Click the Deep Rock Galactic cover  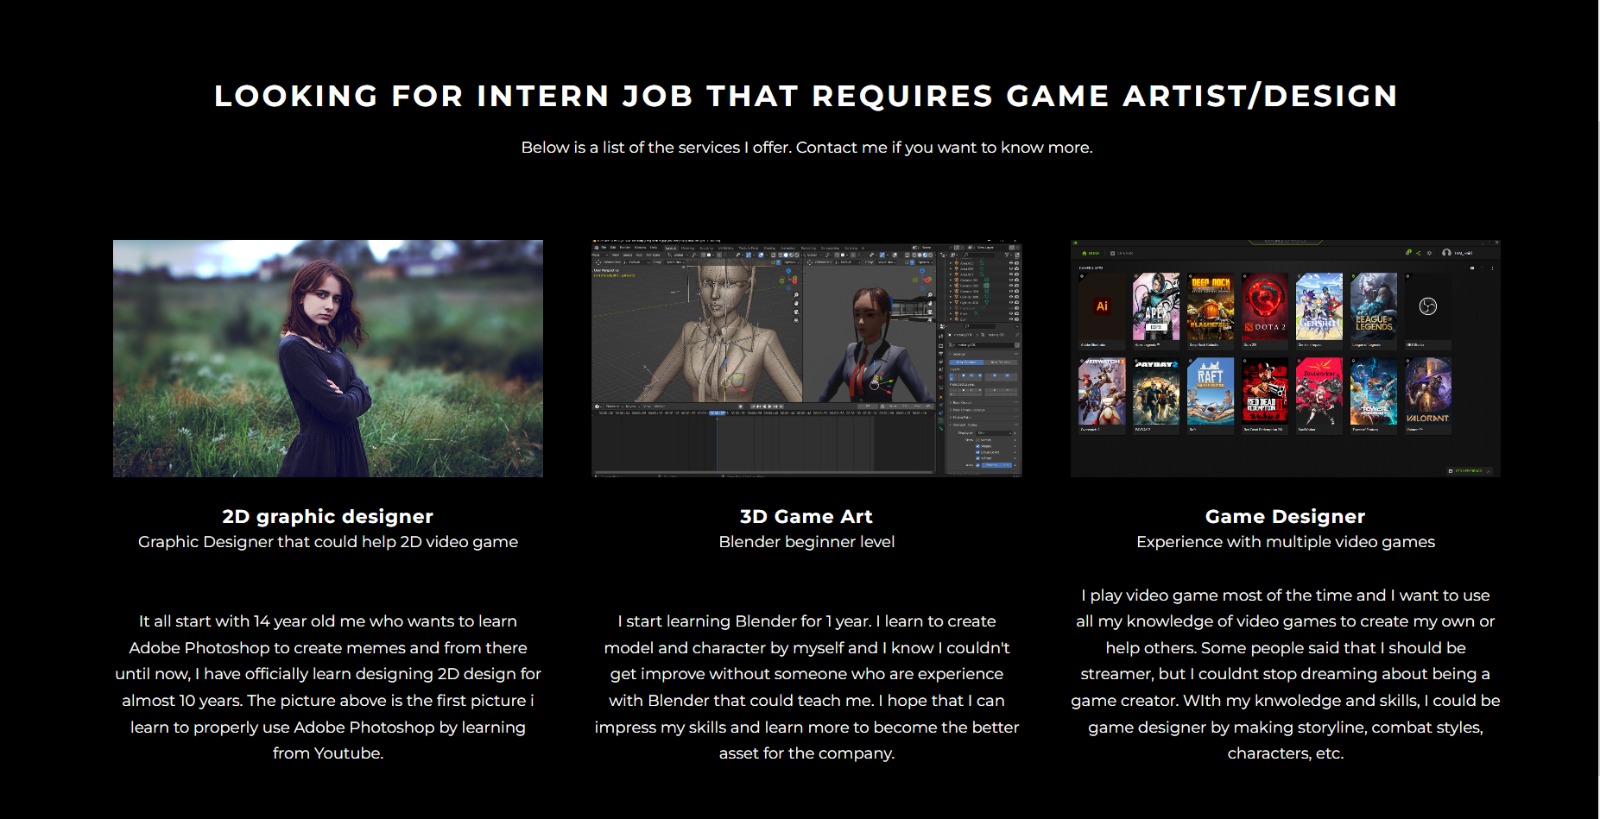(x=1210, y=306)
